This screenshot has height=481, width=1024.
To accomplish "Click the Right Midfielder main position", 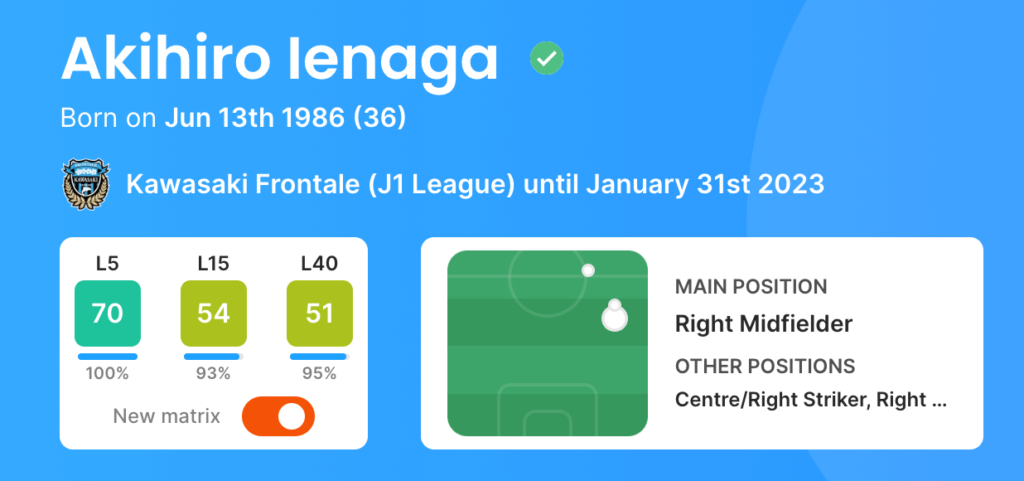I will click(763, 324).
